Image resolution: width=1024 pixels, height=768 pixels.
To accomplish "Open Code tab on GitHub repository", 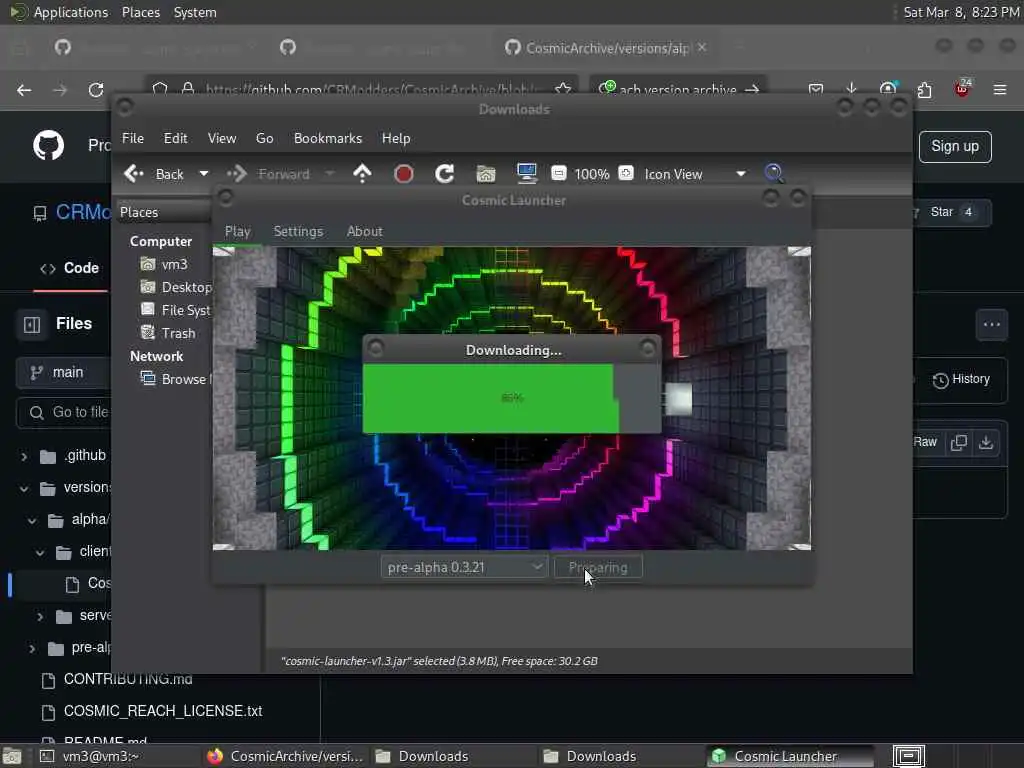I will (70, 268).
